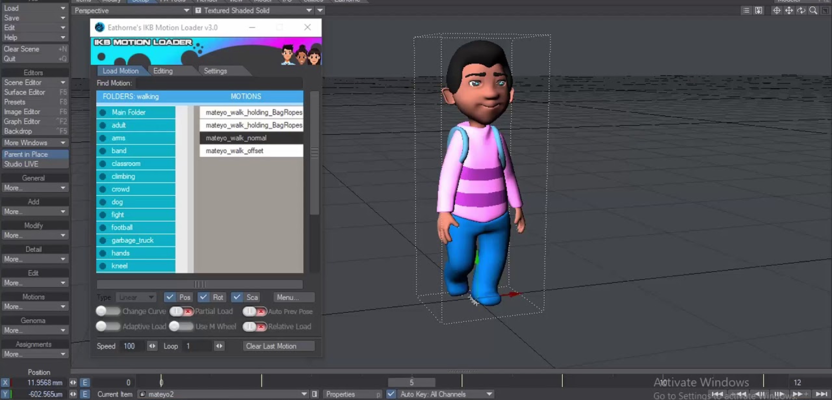832x400 pixels.
Task: Turn on the Change Curve switch
Action: (103, 311)
